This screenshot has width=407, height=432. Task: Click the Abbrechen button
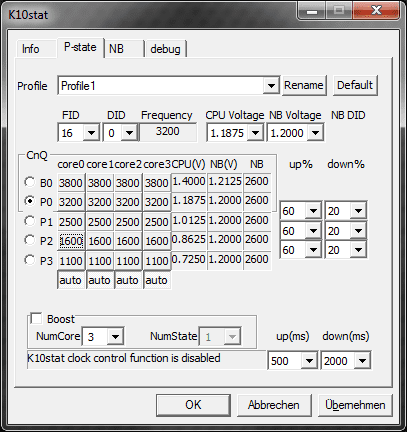coord(274,405)
